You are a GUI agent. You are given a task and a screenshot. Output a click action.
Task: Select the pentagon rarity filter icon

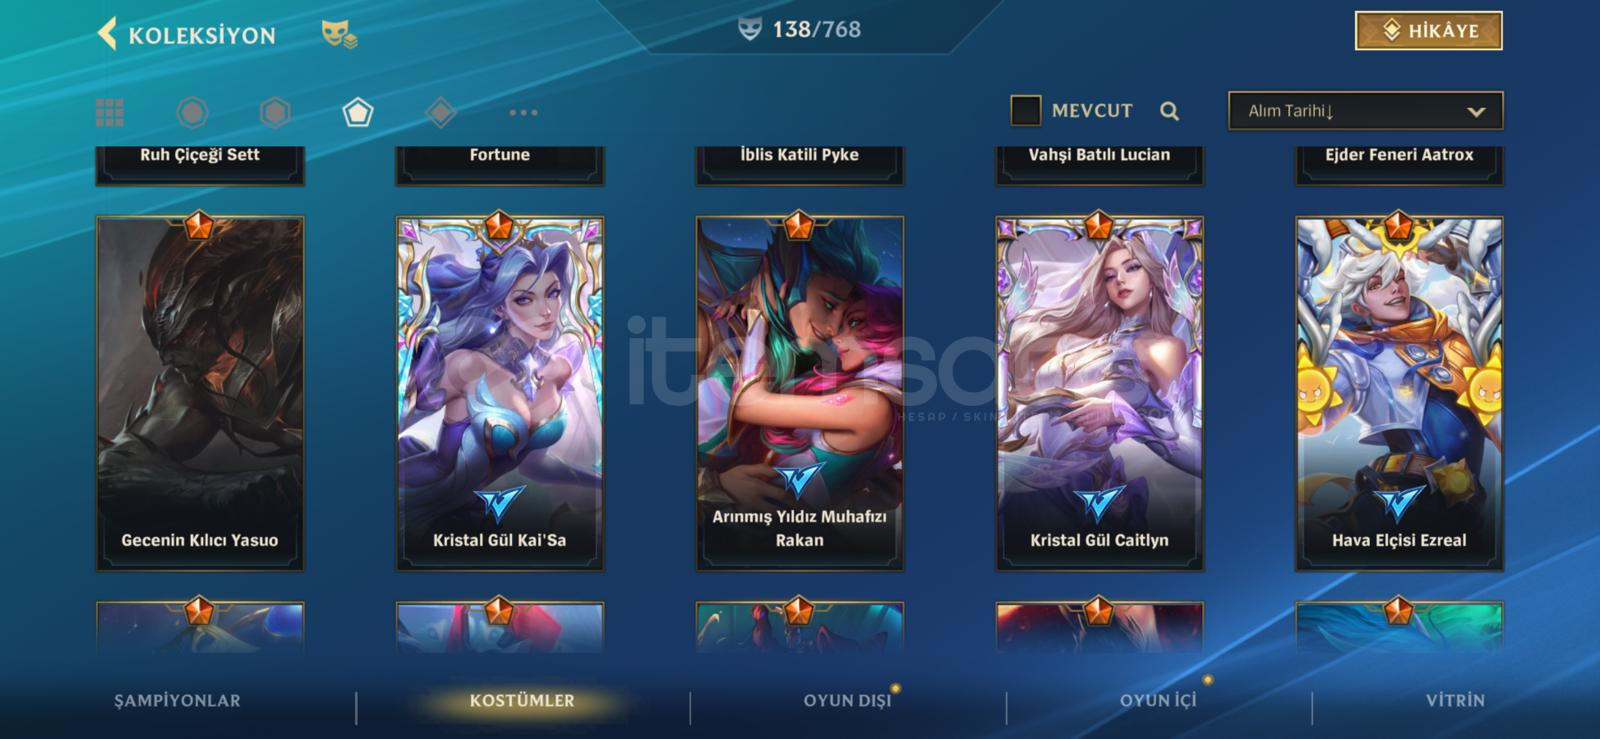(357, 112)
